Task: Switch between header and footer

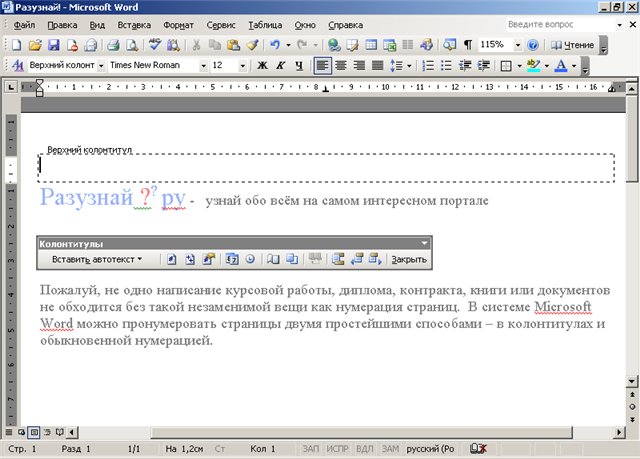Action: point(338,259)
